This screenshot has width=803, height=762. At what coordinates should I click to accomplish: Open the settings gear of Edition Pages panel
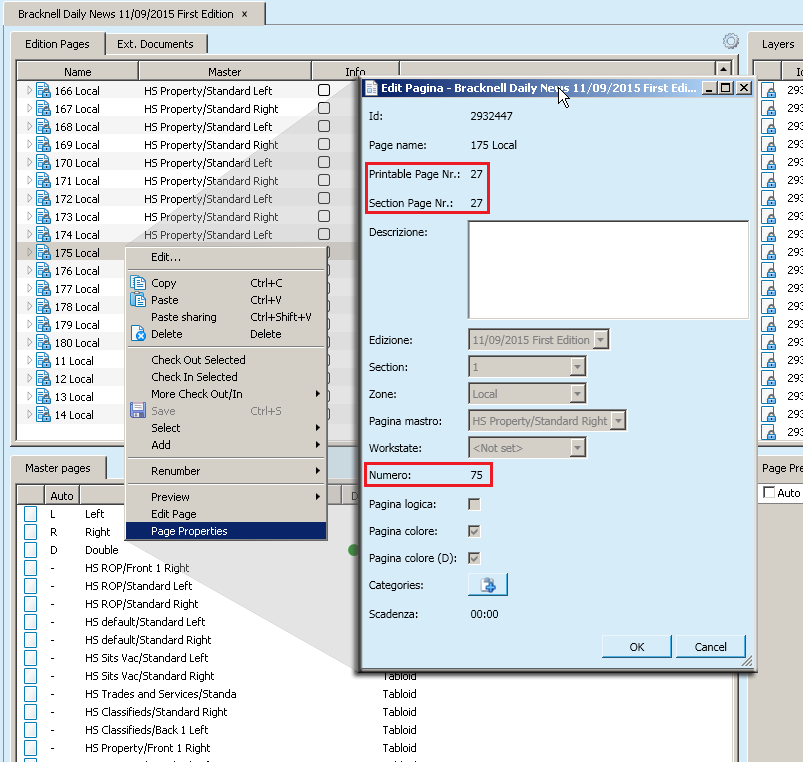pos(731,41)
